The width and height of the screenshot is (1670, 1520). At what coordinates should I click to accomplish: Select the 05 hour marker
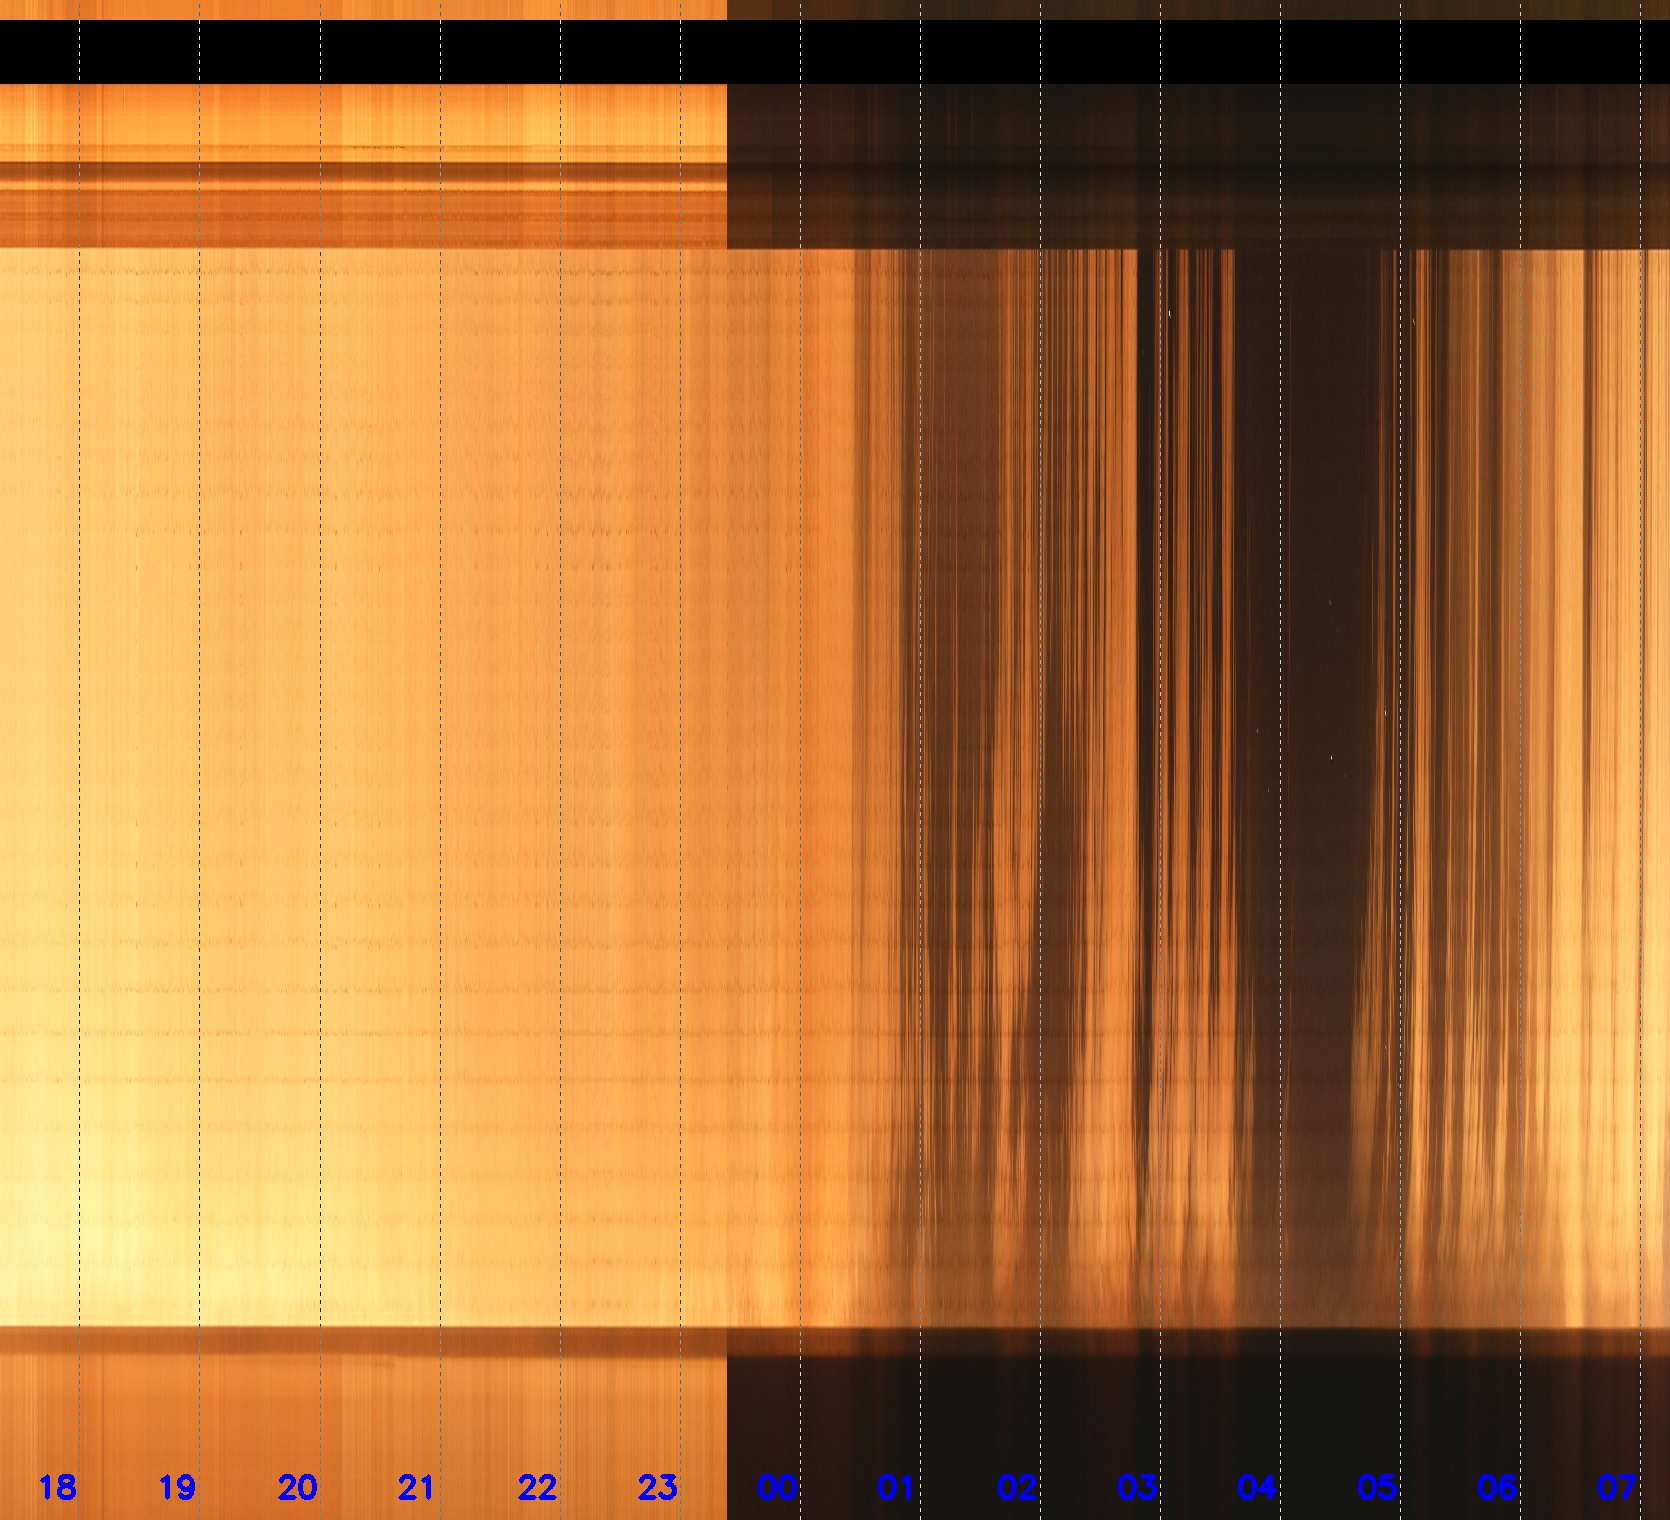point(1377,1487)
